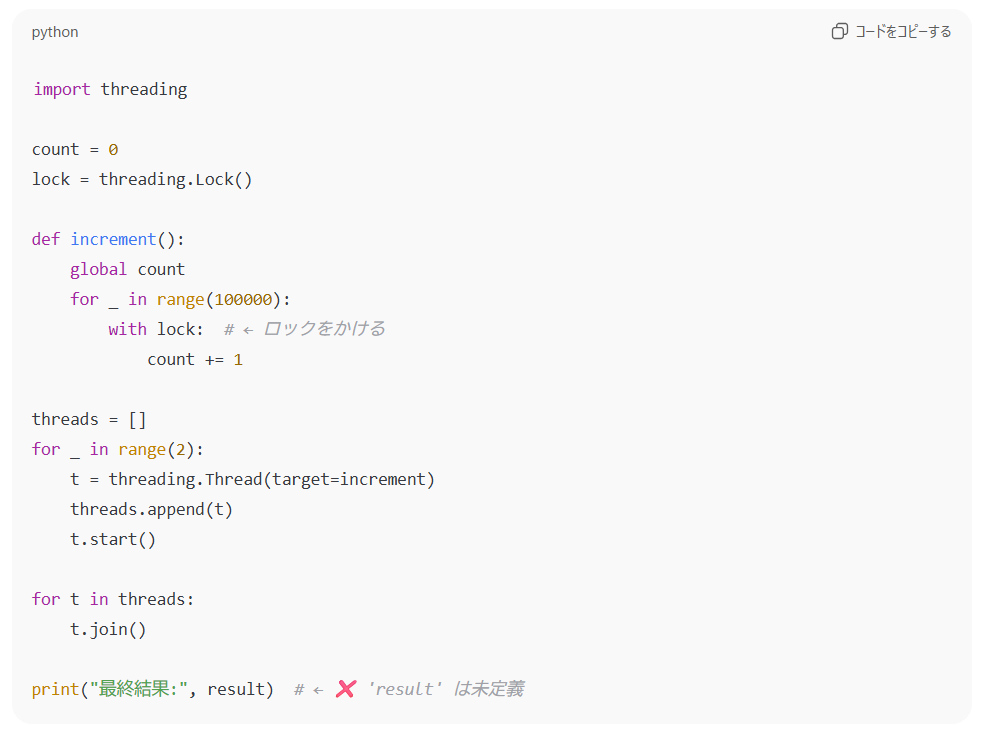Click the def increment() function name

tap(113, 239)
